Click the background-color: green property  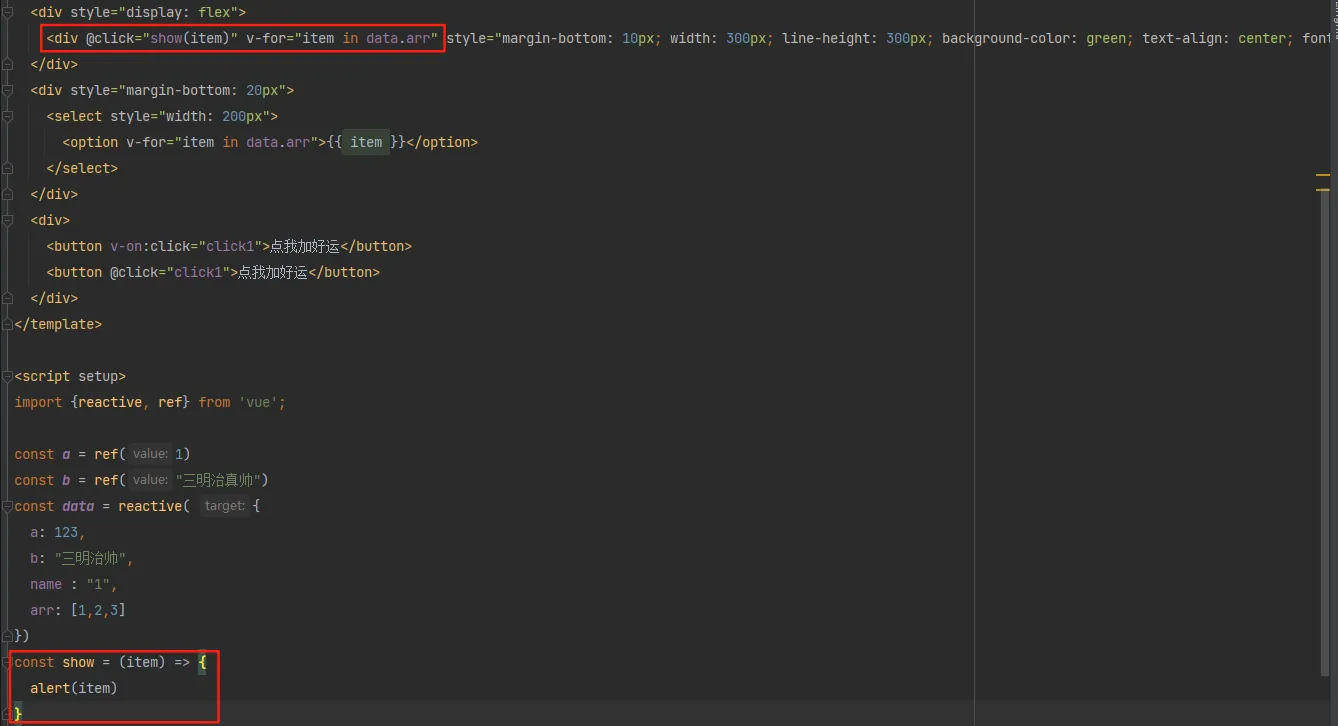[x=1034, y=39]
